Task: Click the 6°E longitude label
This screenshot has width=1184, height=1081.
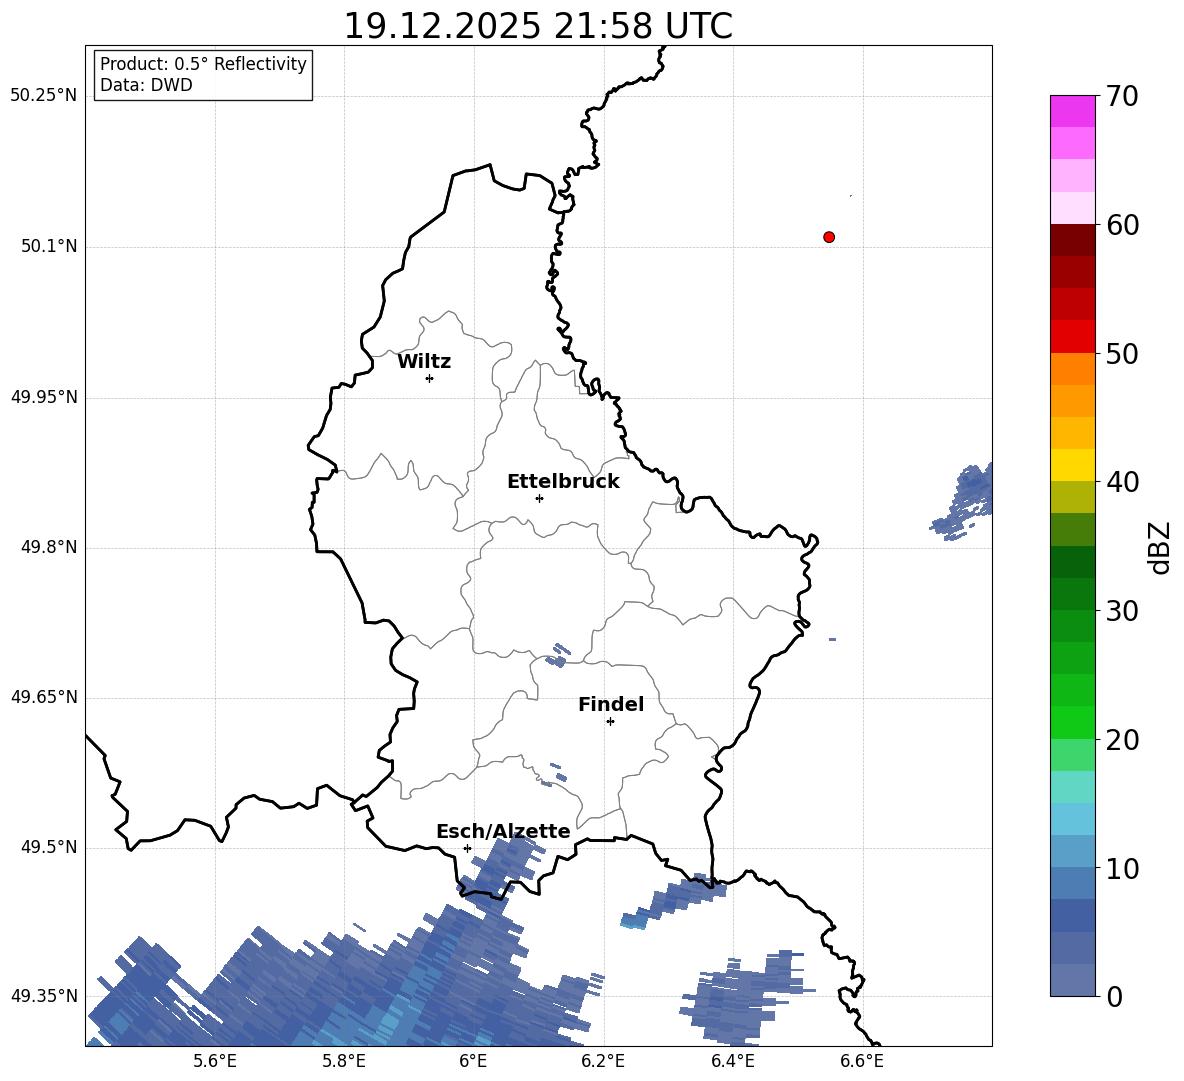Action: pyautogui.click(x=473, y=1062)
